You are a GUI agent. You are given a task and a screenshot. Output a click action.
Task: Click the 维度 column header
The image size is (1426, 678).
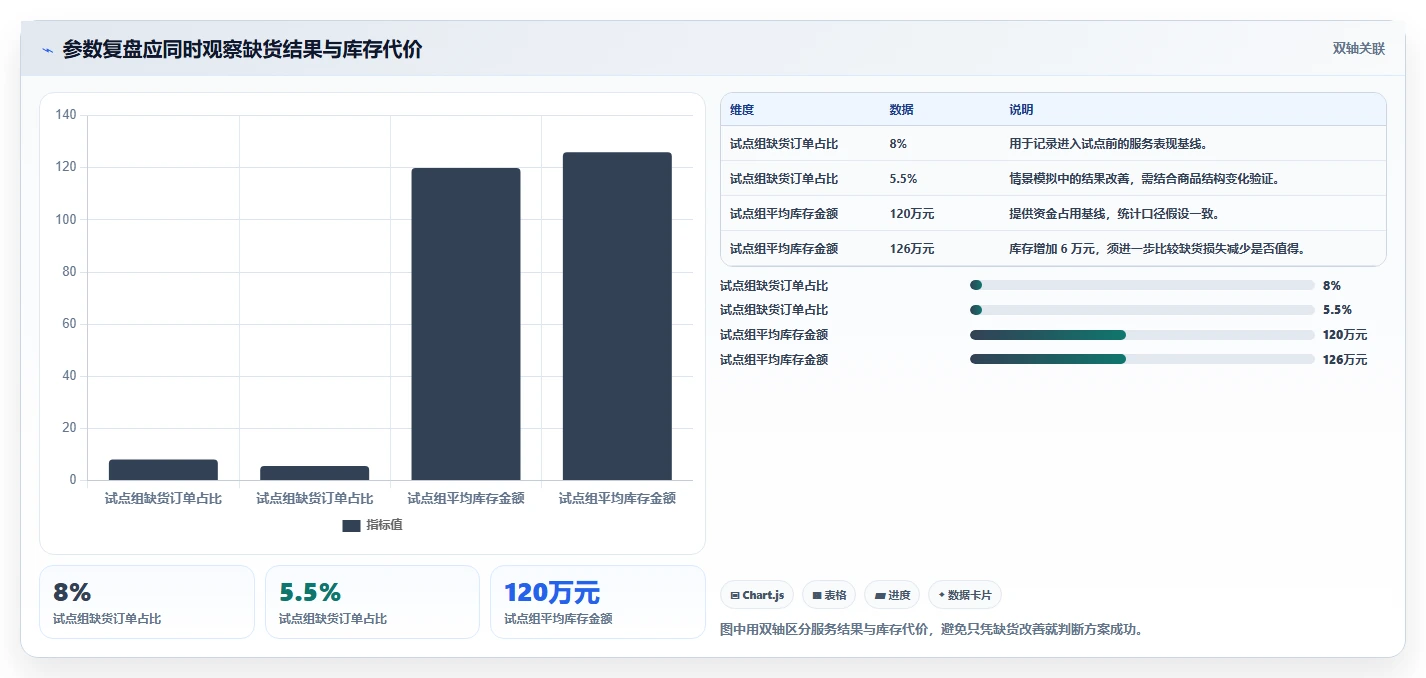tap(742, 110)
